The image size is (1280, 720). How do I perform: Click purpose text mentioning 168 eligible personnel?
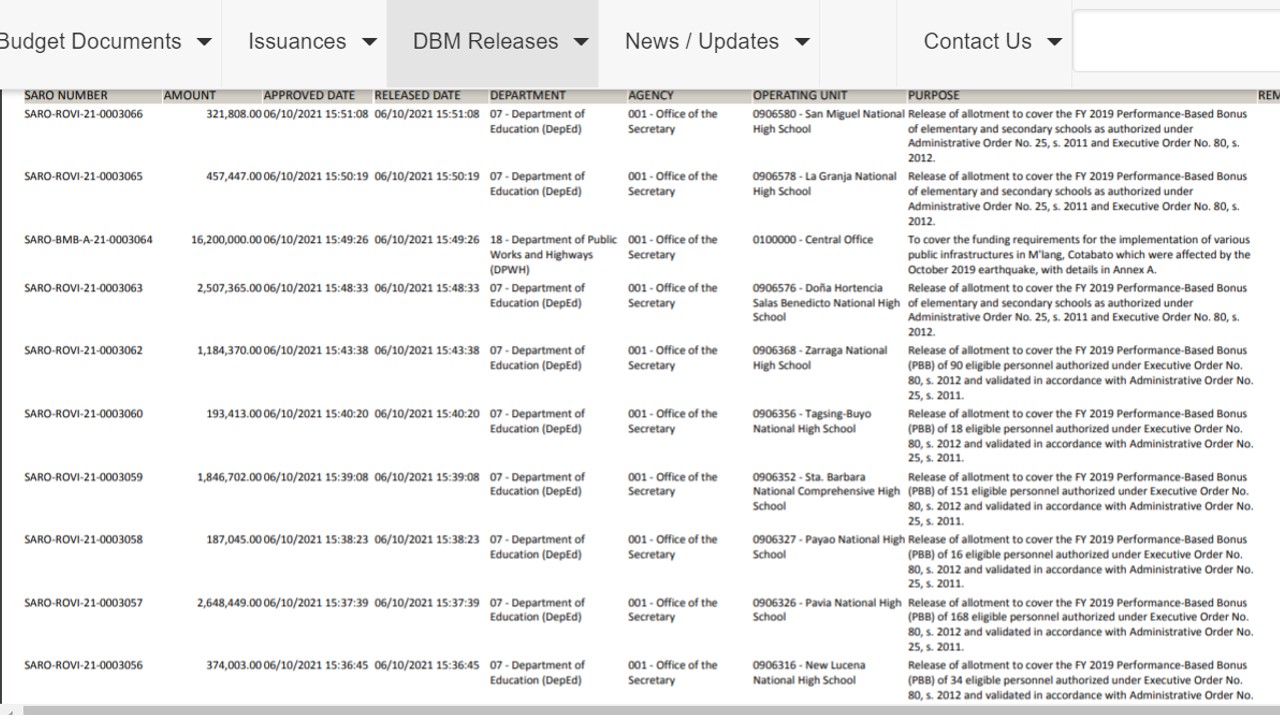pyautogui.click(x=1080, y=625)
